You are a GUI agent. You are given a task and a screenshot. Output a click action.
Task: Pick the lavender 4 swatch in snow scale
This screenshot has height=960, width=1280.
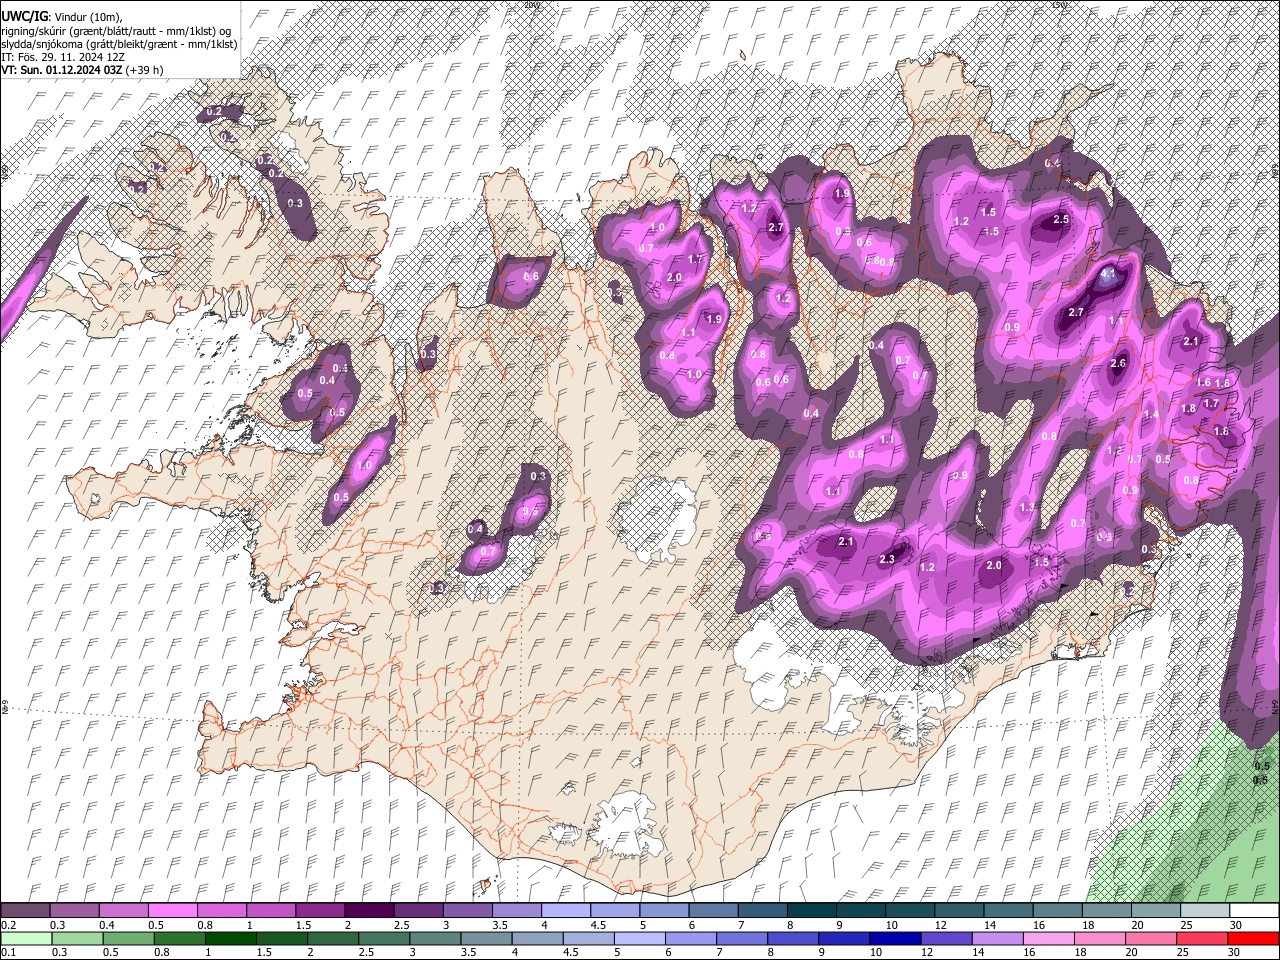pyautogui.click(x=564, y=910)
